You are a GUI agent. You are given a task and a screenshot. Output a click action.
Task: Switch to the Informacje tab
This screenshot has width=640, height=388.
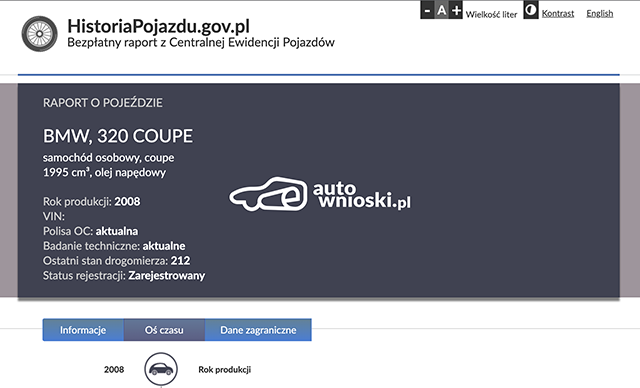click(x=83, y=330)
